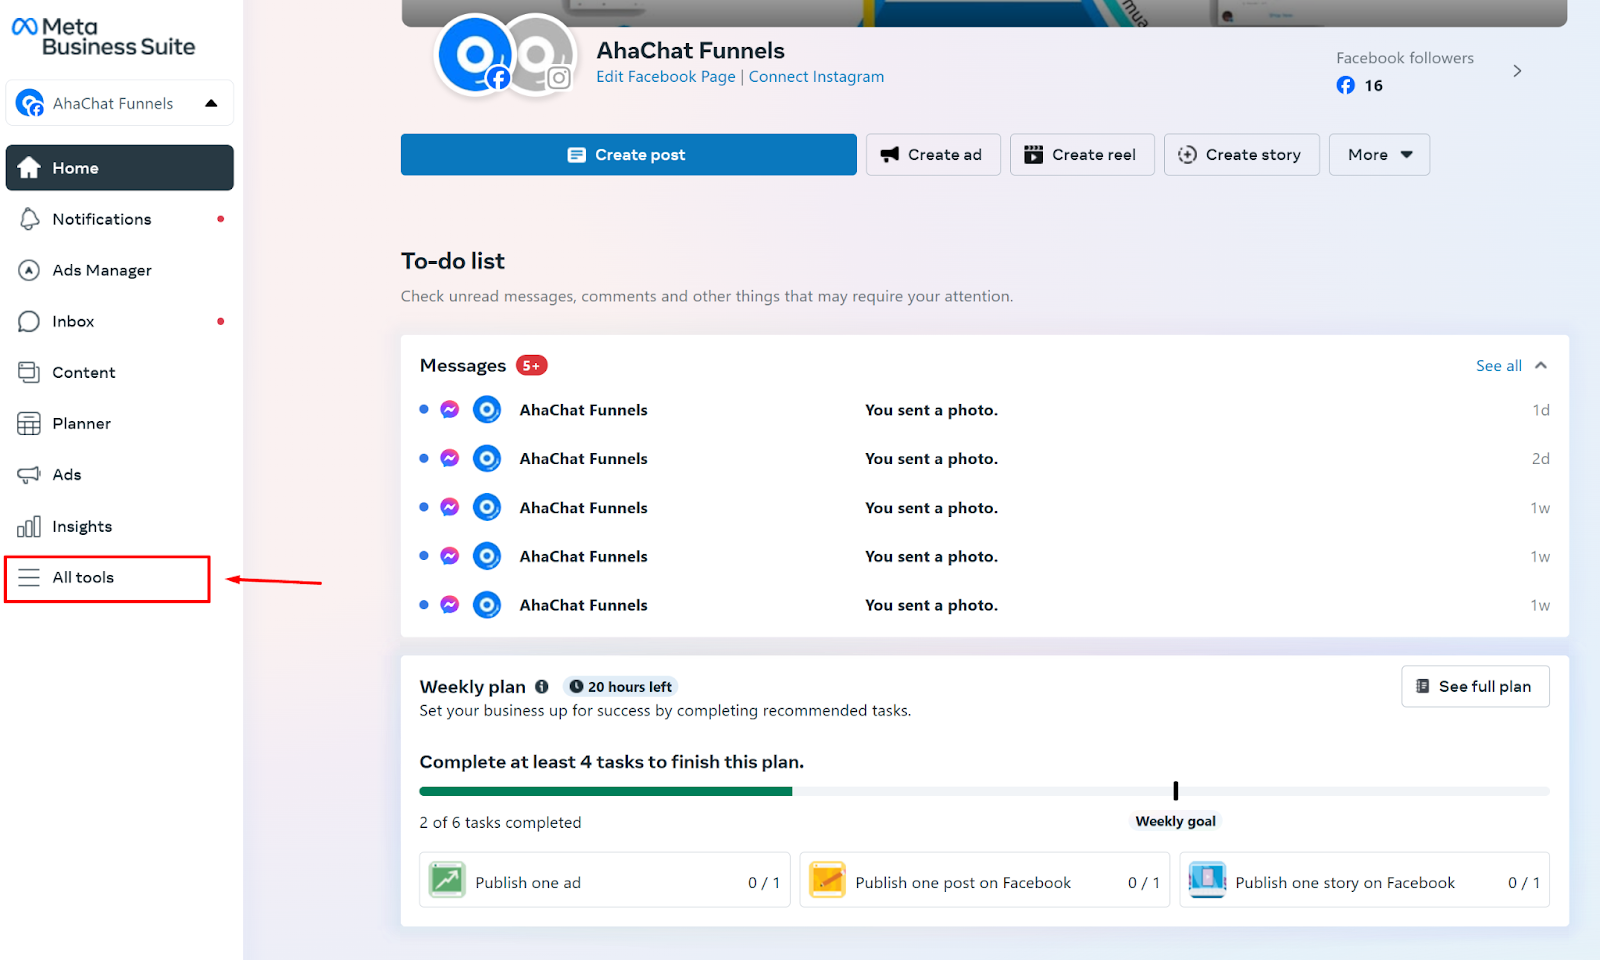Click the Publish one post icon

coord(828,880)
